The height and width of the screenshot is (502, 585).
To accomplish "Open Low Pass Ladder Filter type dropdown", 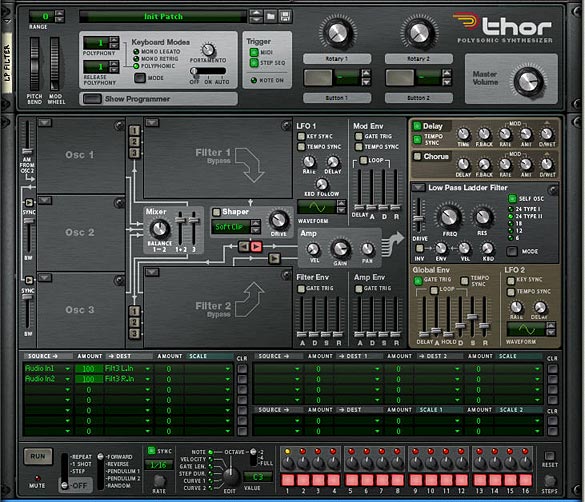I will 418,187.
